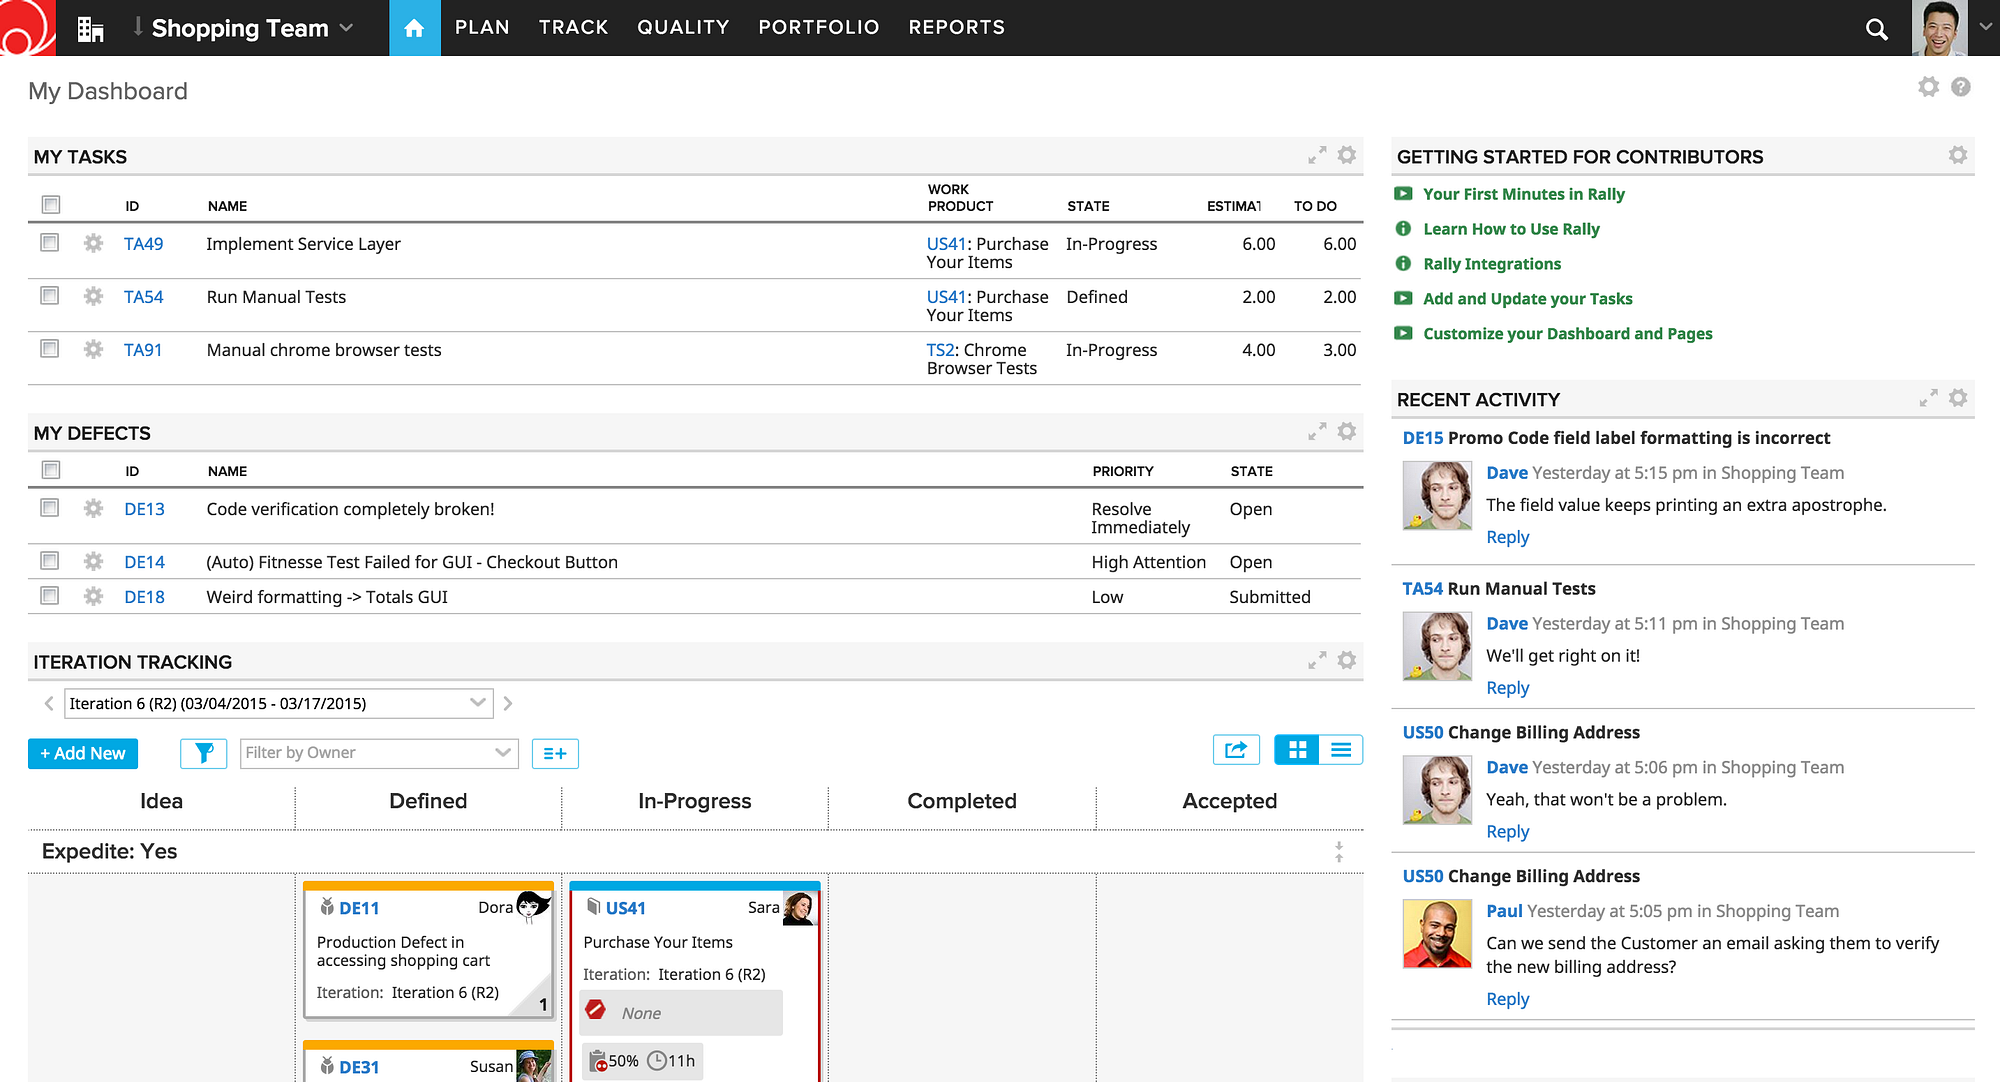This screenshot has height=1082, width=2000.
Task: Expand the Shopping Team project selector
Action: pyautogui.click(x=346, y=28)
